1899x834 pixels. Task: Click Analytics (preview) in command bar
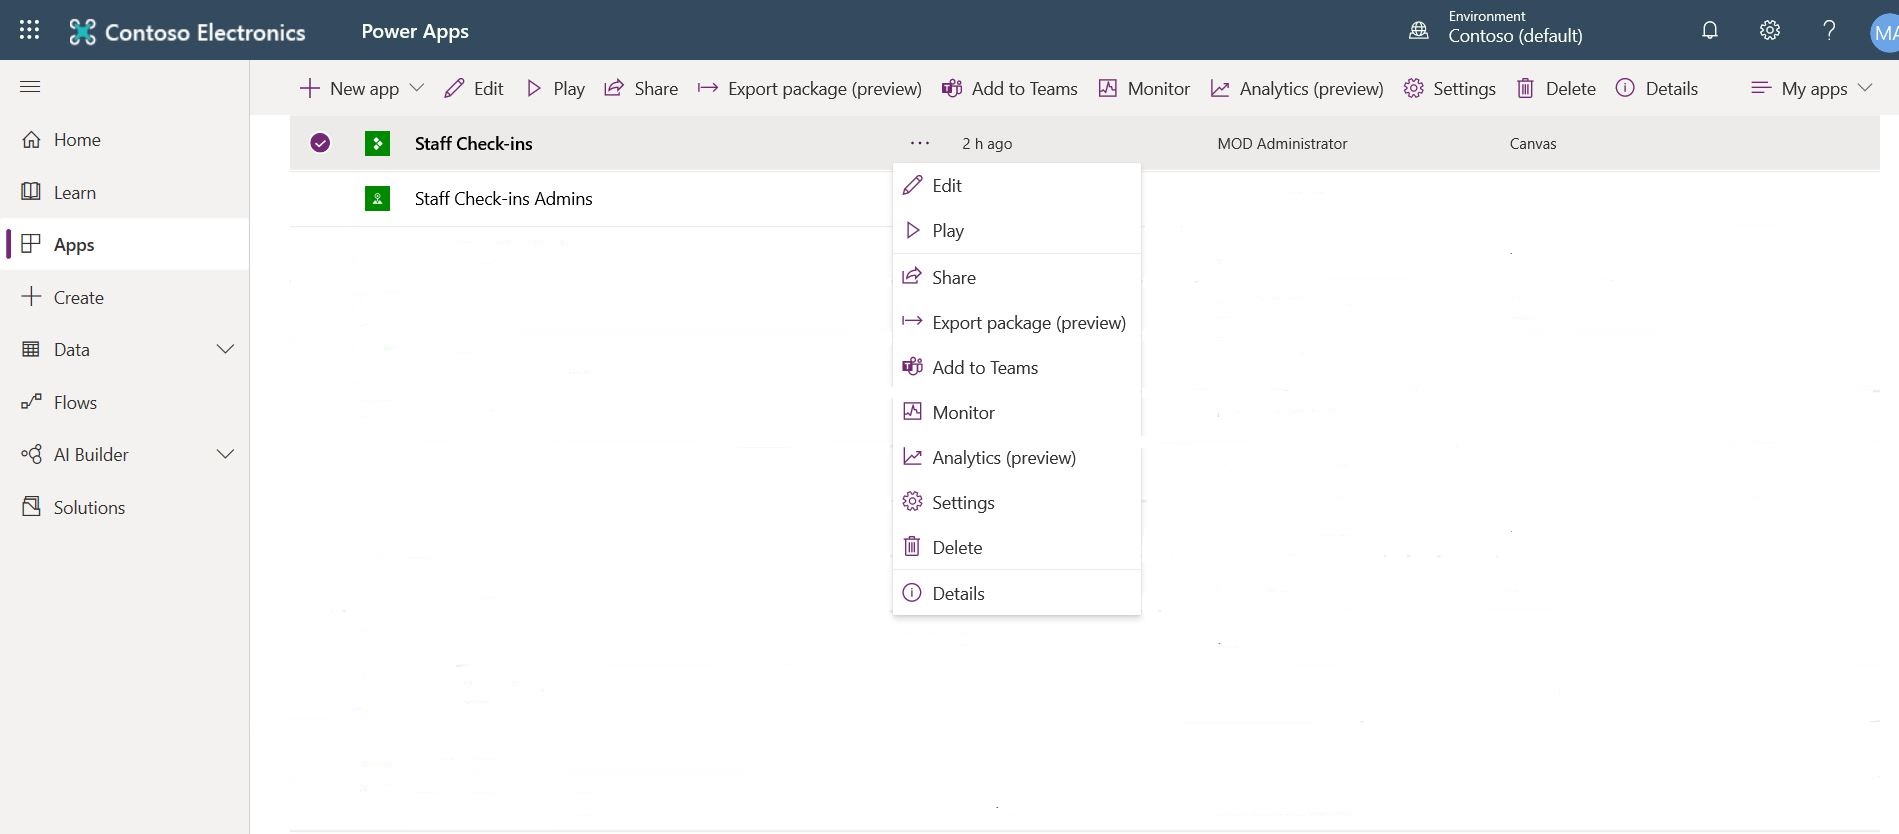point(1297,88)
